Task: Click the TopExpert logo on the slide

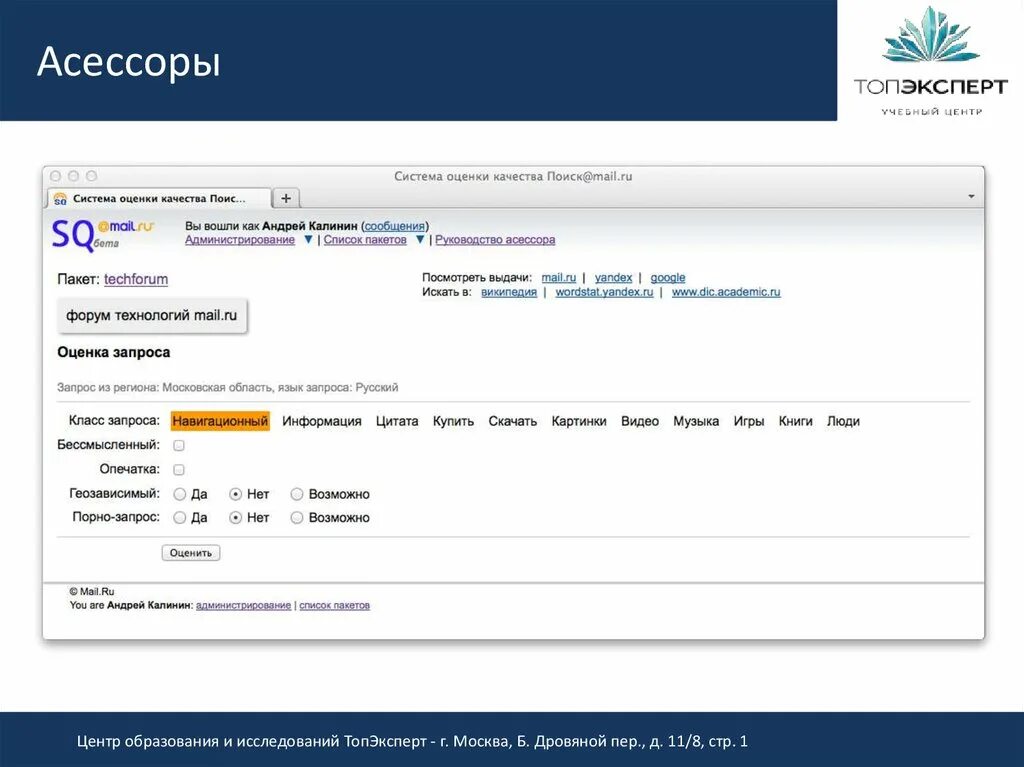Action: pos(930,62)
